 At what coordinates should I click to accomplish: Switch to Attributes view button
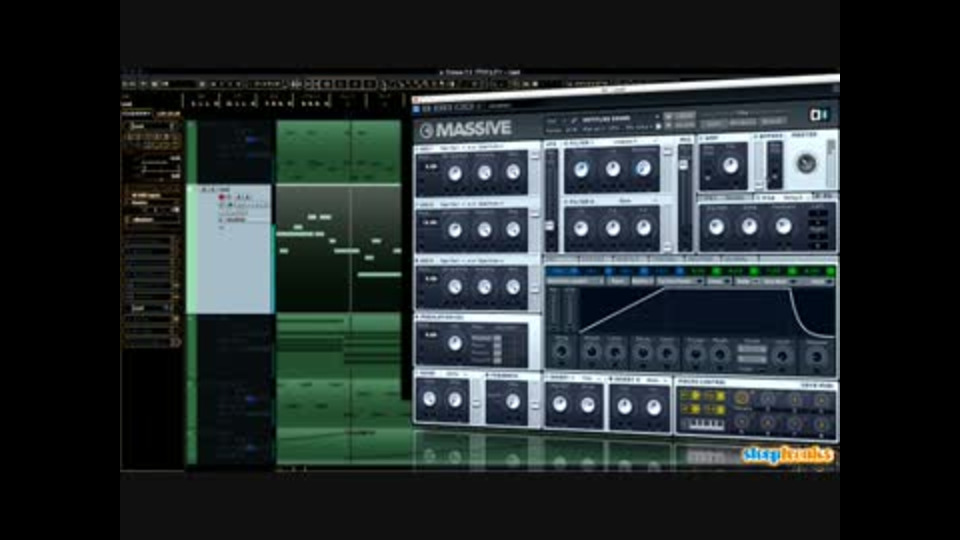point(742,122)
